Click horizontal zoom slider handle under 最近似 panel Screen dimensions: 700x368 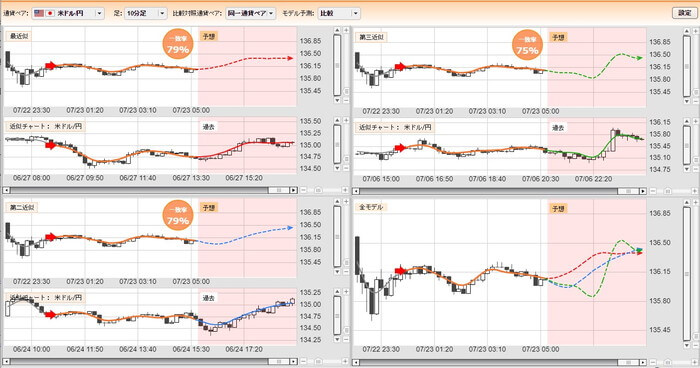318,190
